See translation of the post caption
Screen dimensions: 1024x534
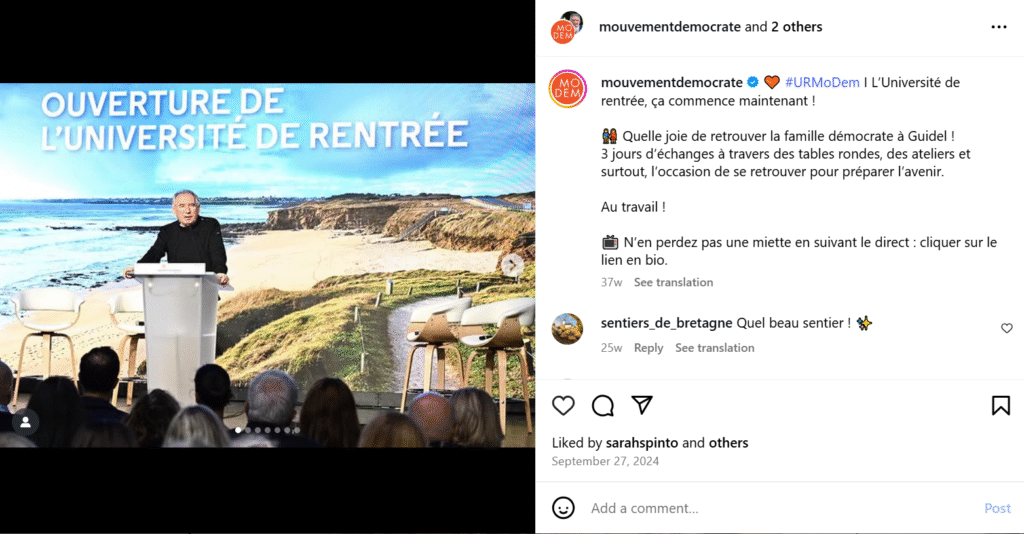coord(673,282)
